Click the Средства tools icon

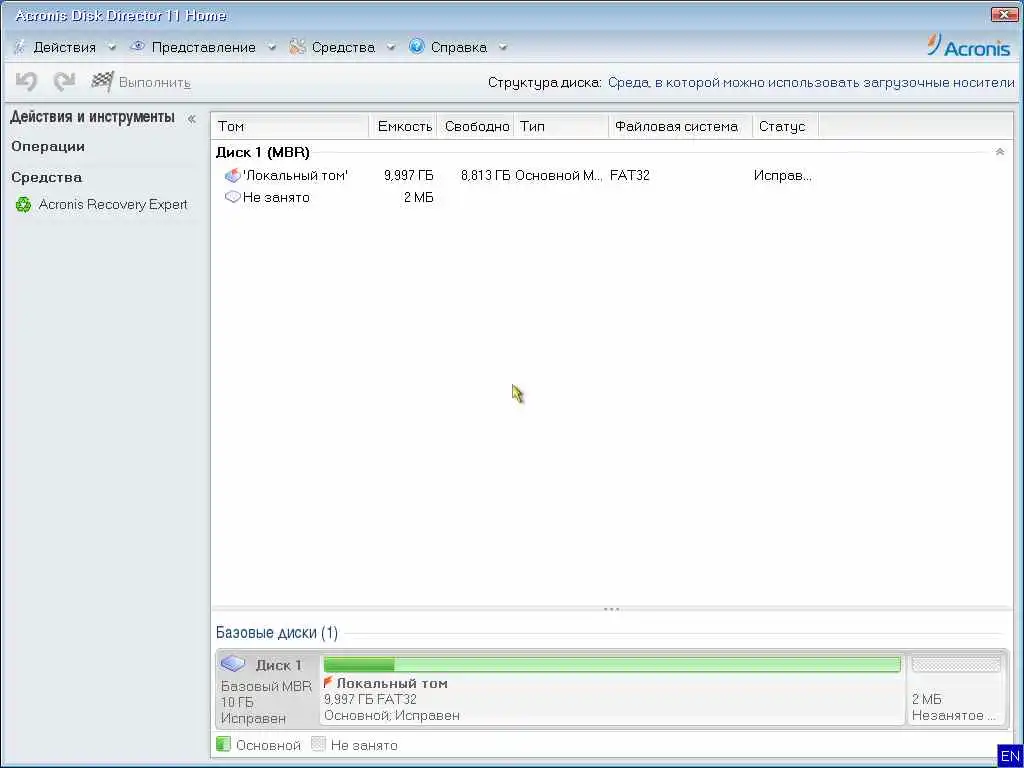pyautogui.click(x=297, y=46)
